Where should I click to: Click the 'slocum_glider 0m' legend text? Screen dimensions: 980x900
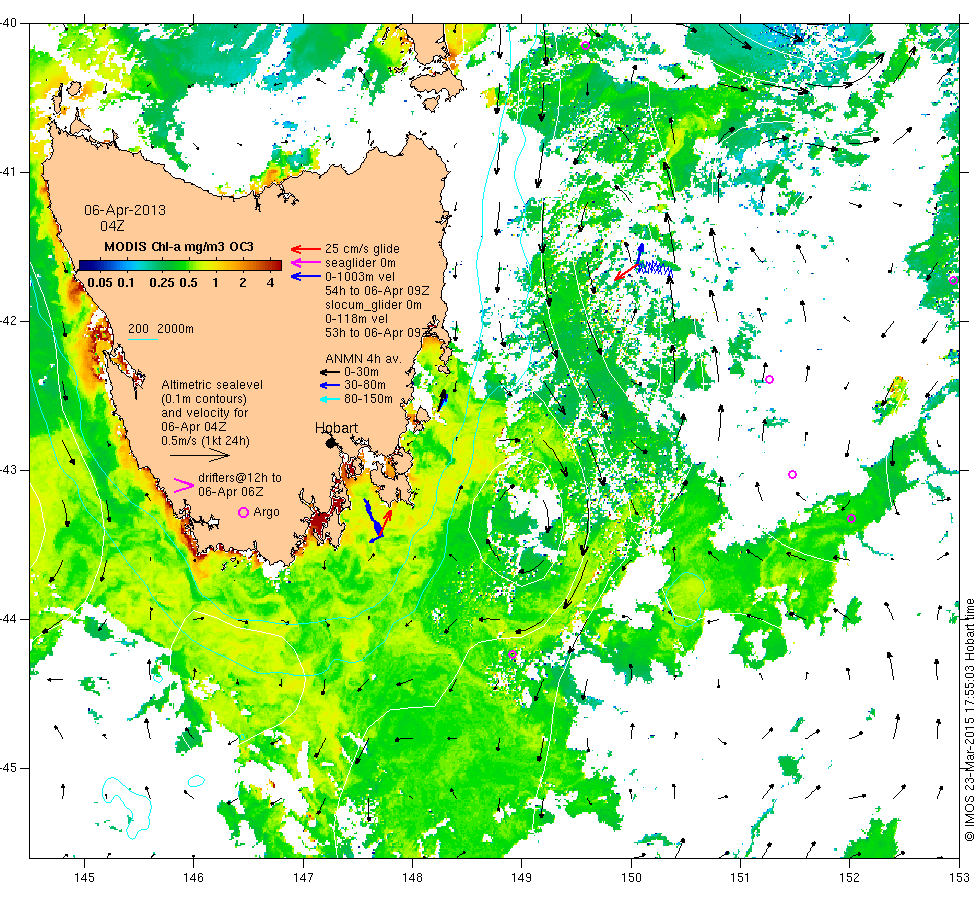tap(373, 304)
